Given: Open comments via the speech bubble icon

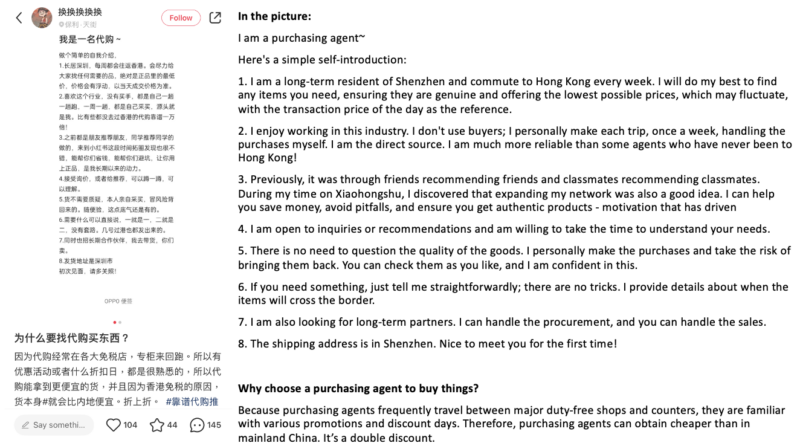Looking at the screenshot, I should [197, 425].
